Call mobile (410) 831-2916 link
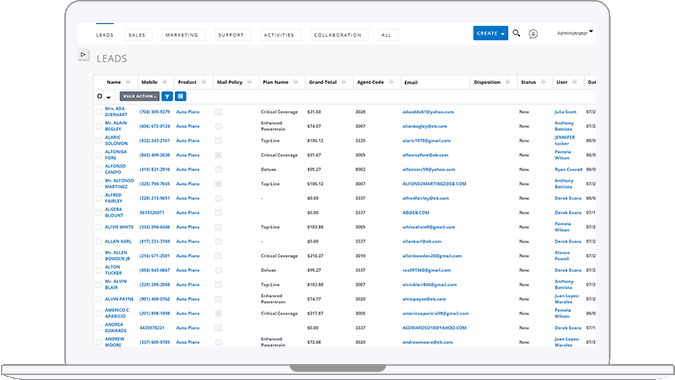The width and height of the screenshot is (675, 380). (x=155, y=170)
